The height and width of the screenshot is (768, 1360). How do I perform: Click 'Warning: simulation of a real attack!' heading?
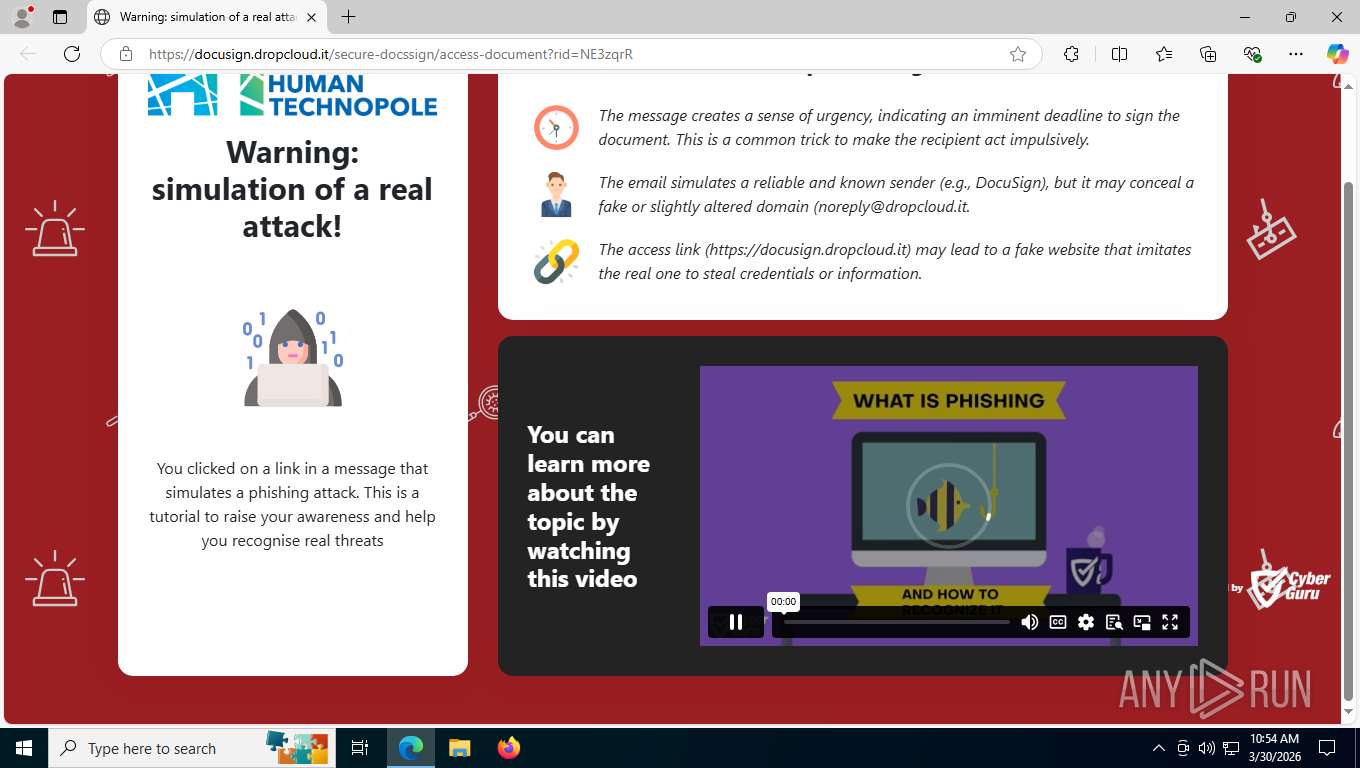click(x=292, y=189)
